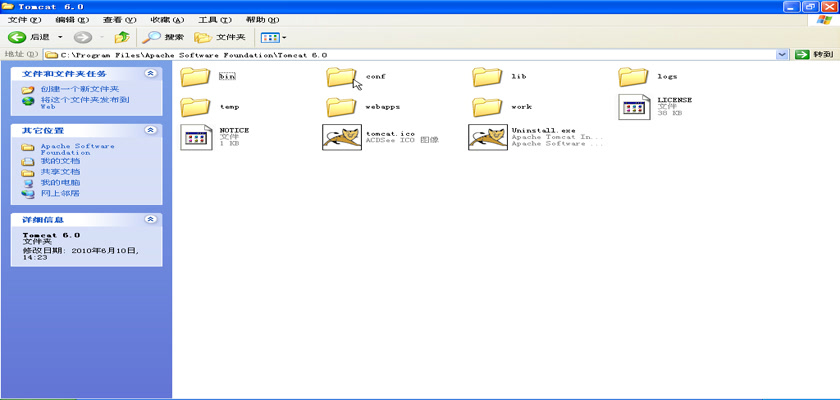840x400 pixels.
Task: Open the bin folder icon
Action: point(195,77)
